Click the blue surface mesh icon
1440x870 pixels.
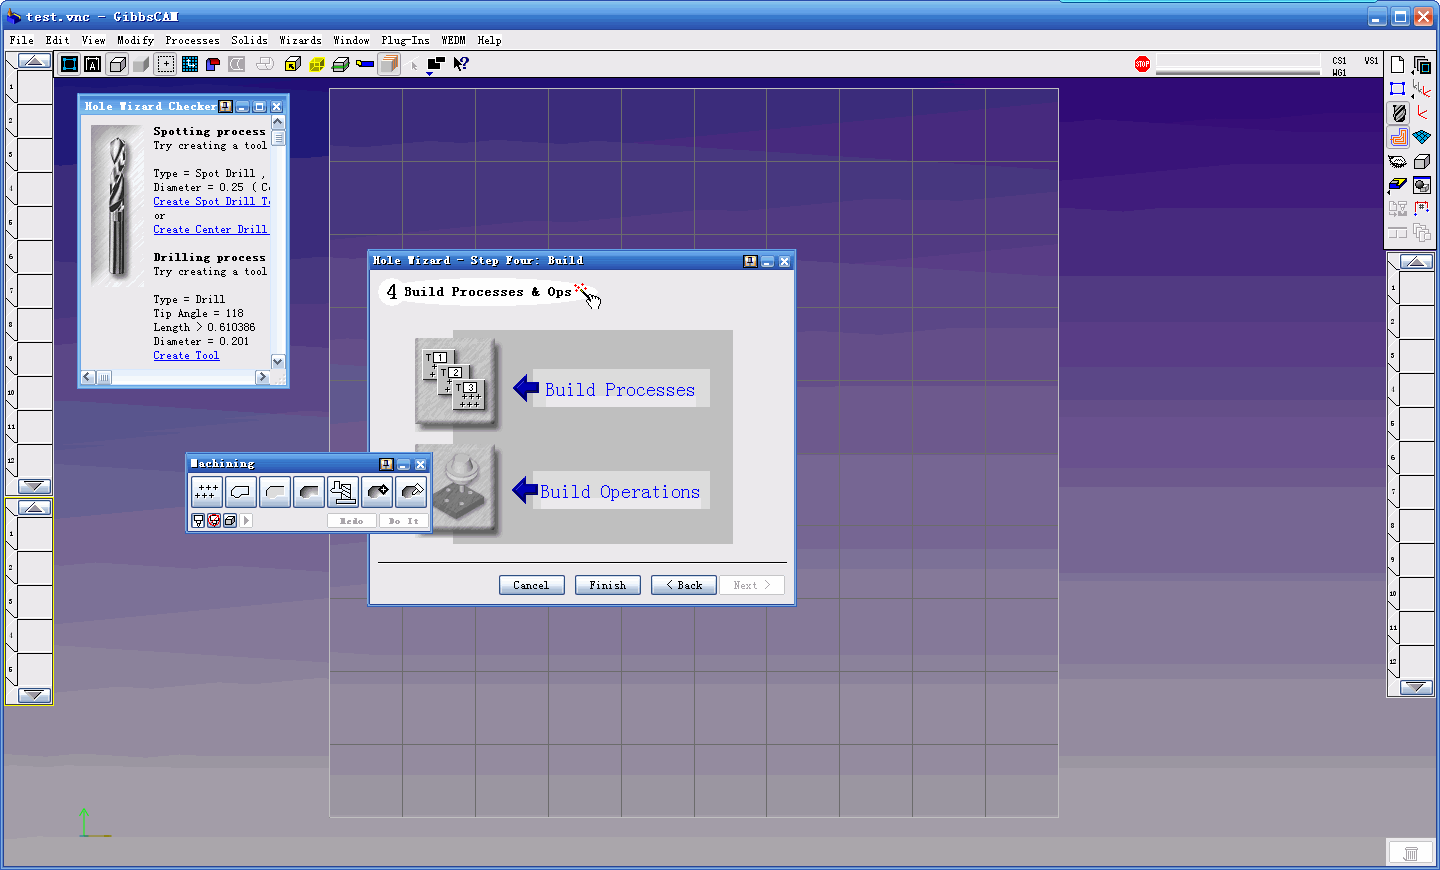click(1422, 137)
